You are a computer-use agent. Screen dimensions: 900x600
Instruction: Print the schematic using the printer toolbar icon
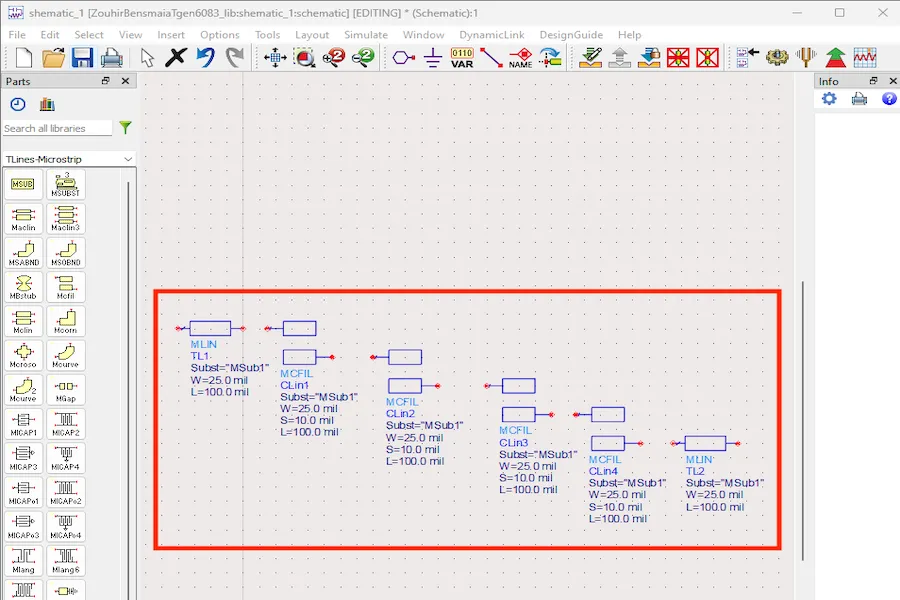111,58
